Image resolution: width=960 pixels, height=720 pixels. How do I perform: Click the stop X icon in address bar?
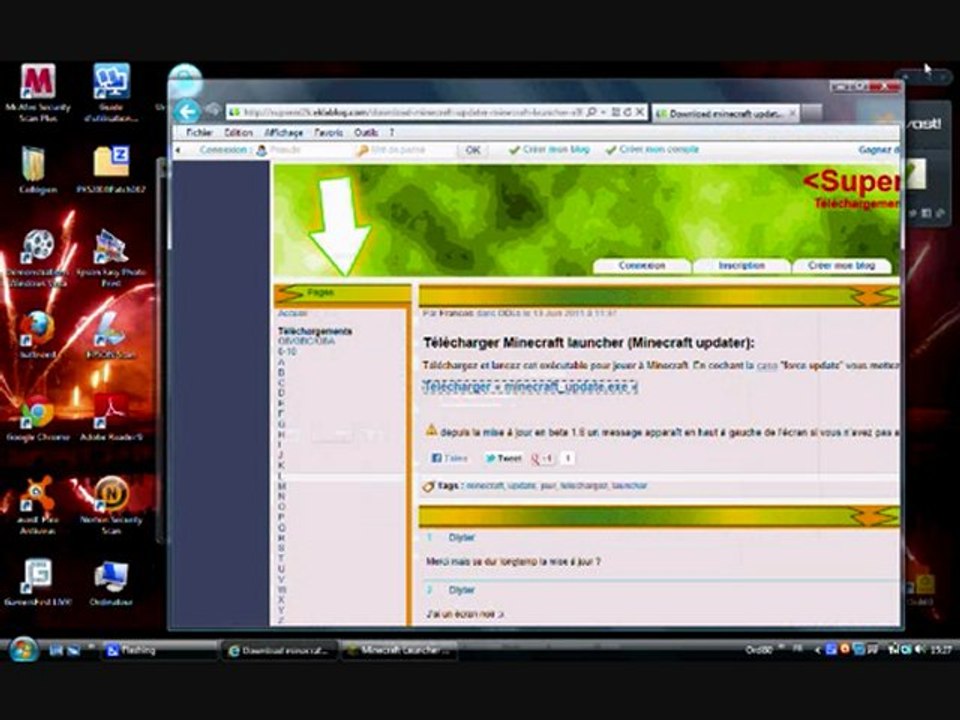pos(639,113)
